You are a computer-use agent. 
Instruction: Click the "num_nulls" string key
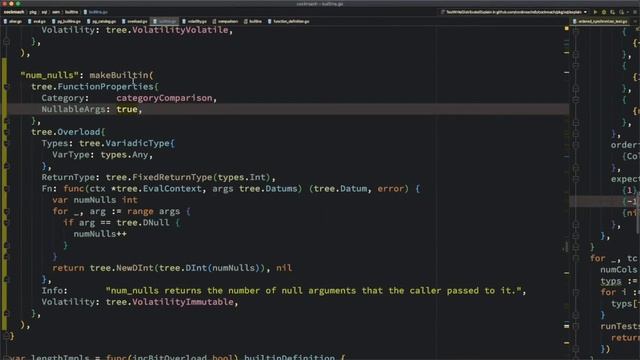point(49,76)
